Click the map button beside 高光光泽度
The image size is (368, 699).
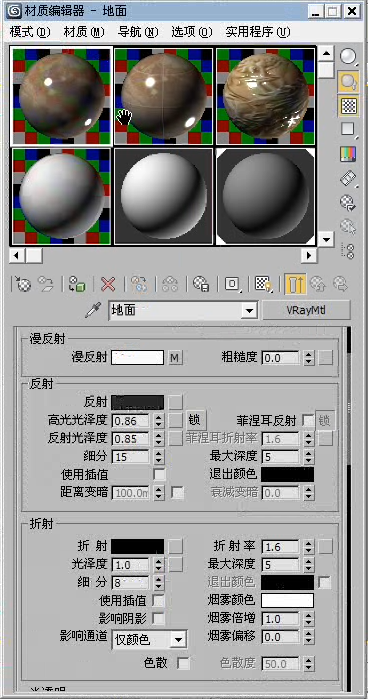click(x=176, y=420)
